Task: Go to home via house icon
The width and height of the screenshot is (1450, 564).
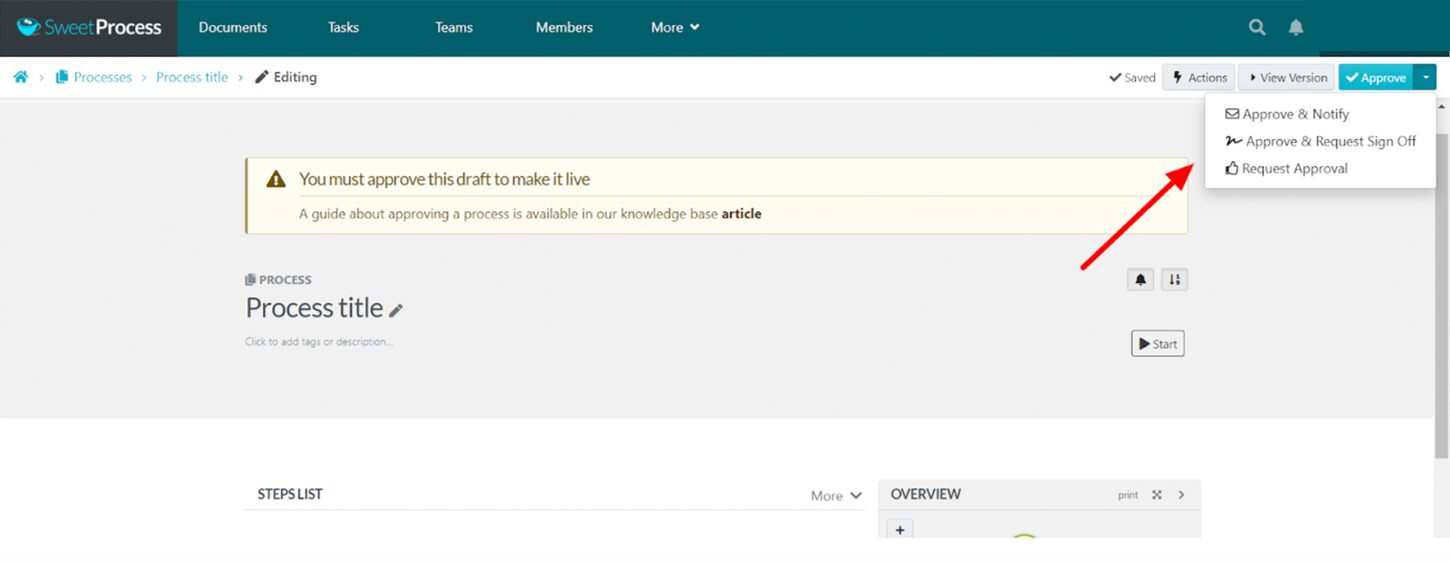Action: [x=20, y=77]
